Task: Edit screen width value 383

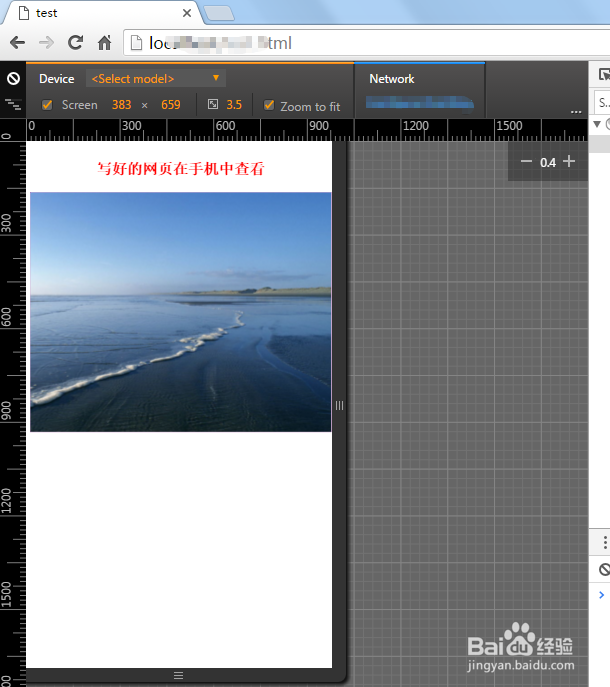Action: click(121, 105)
